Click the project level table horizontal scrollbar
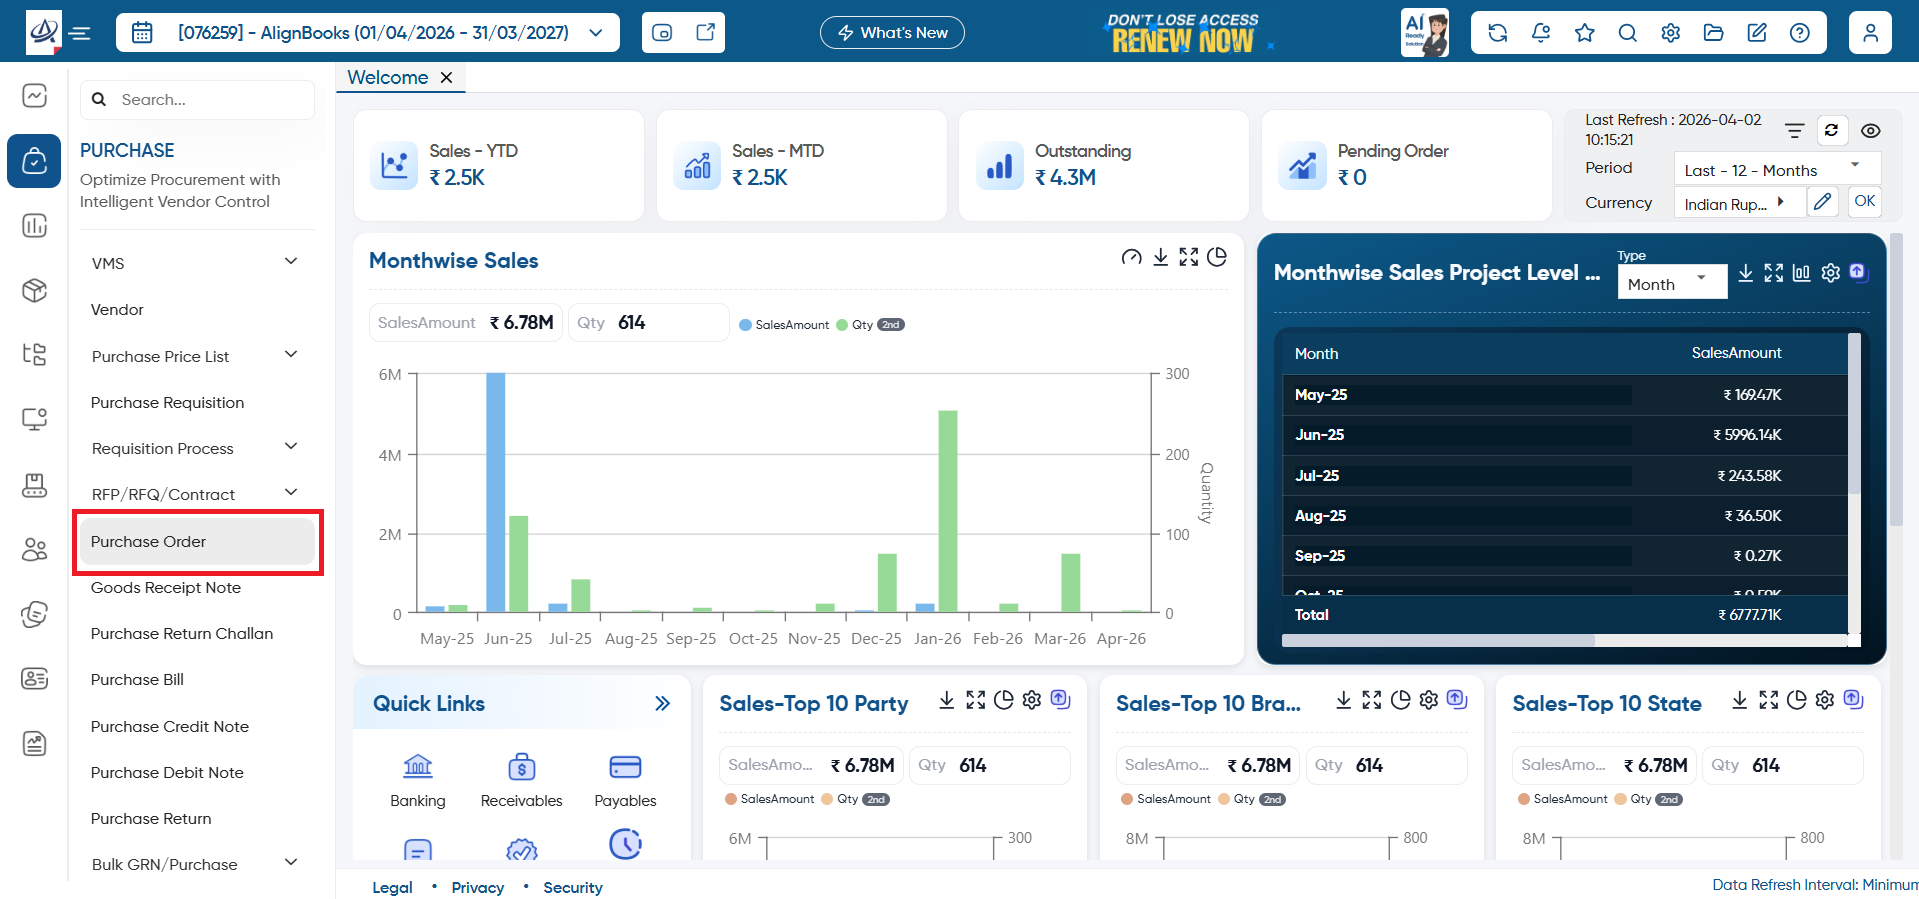This screenshot has height=899, width=1919. pos(1438,641)
